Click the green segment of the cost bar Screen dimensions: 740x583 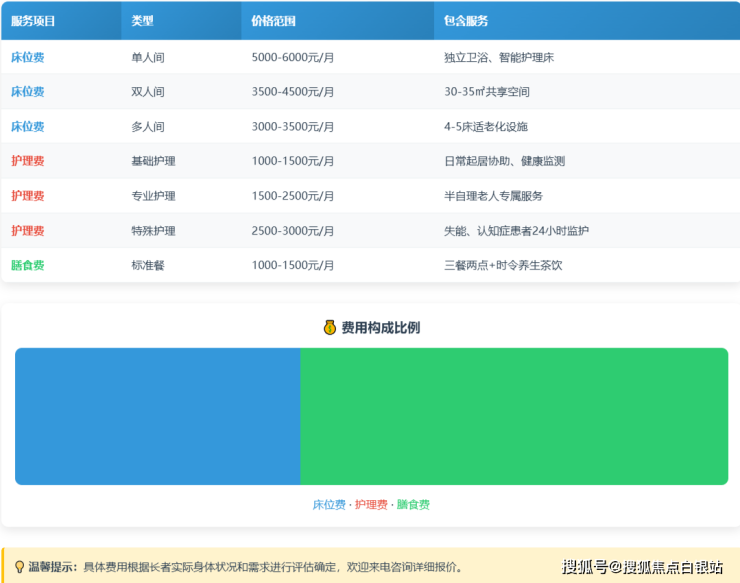[x=514, y=416]
